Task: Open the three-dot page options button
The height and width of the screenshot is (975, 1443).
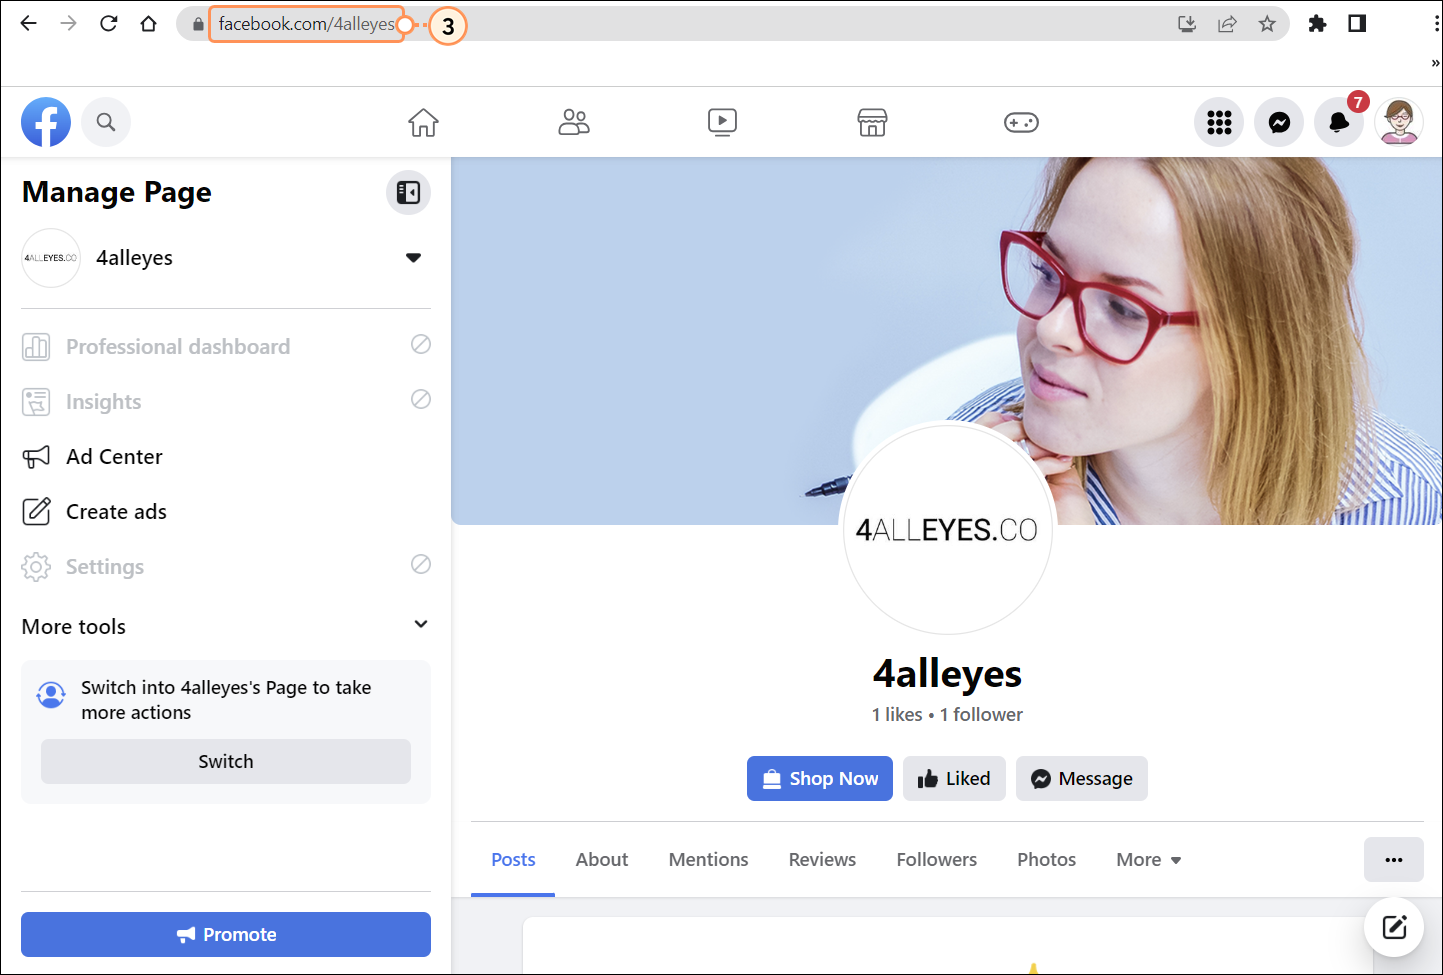Action: click(x=1394, y=859)
